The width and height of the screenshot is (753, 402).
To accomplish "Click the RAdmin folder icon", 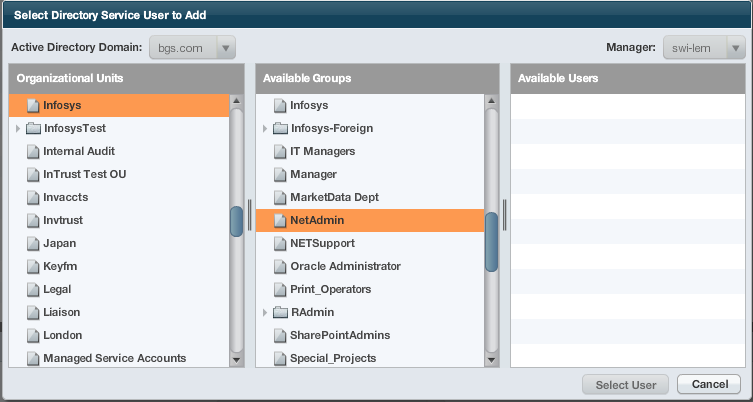I will [x=280, y=313].
